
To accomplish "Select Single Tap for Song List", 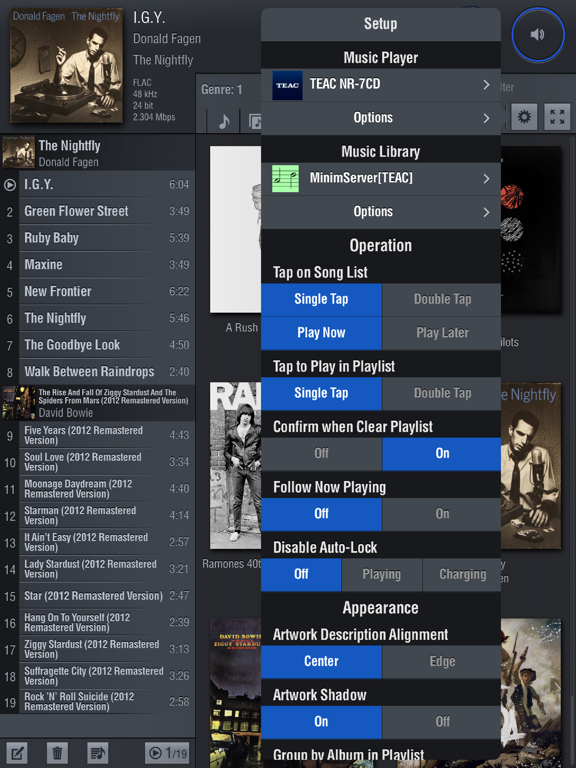I will tap(321, 299).
